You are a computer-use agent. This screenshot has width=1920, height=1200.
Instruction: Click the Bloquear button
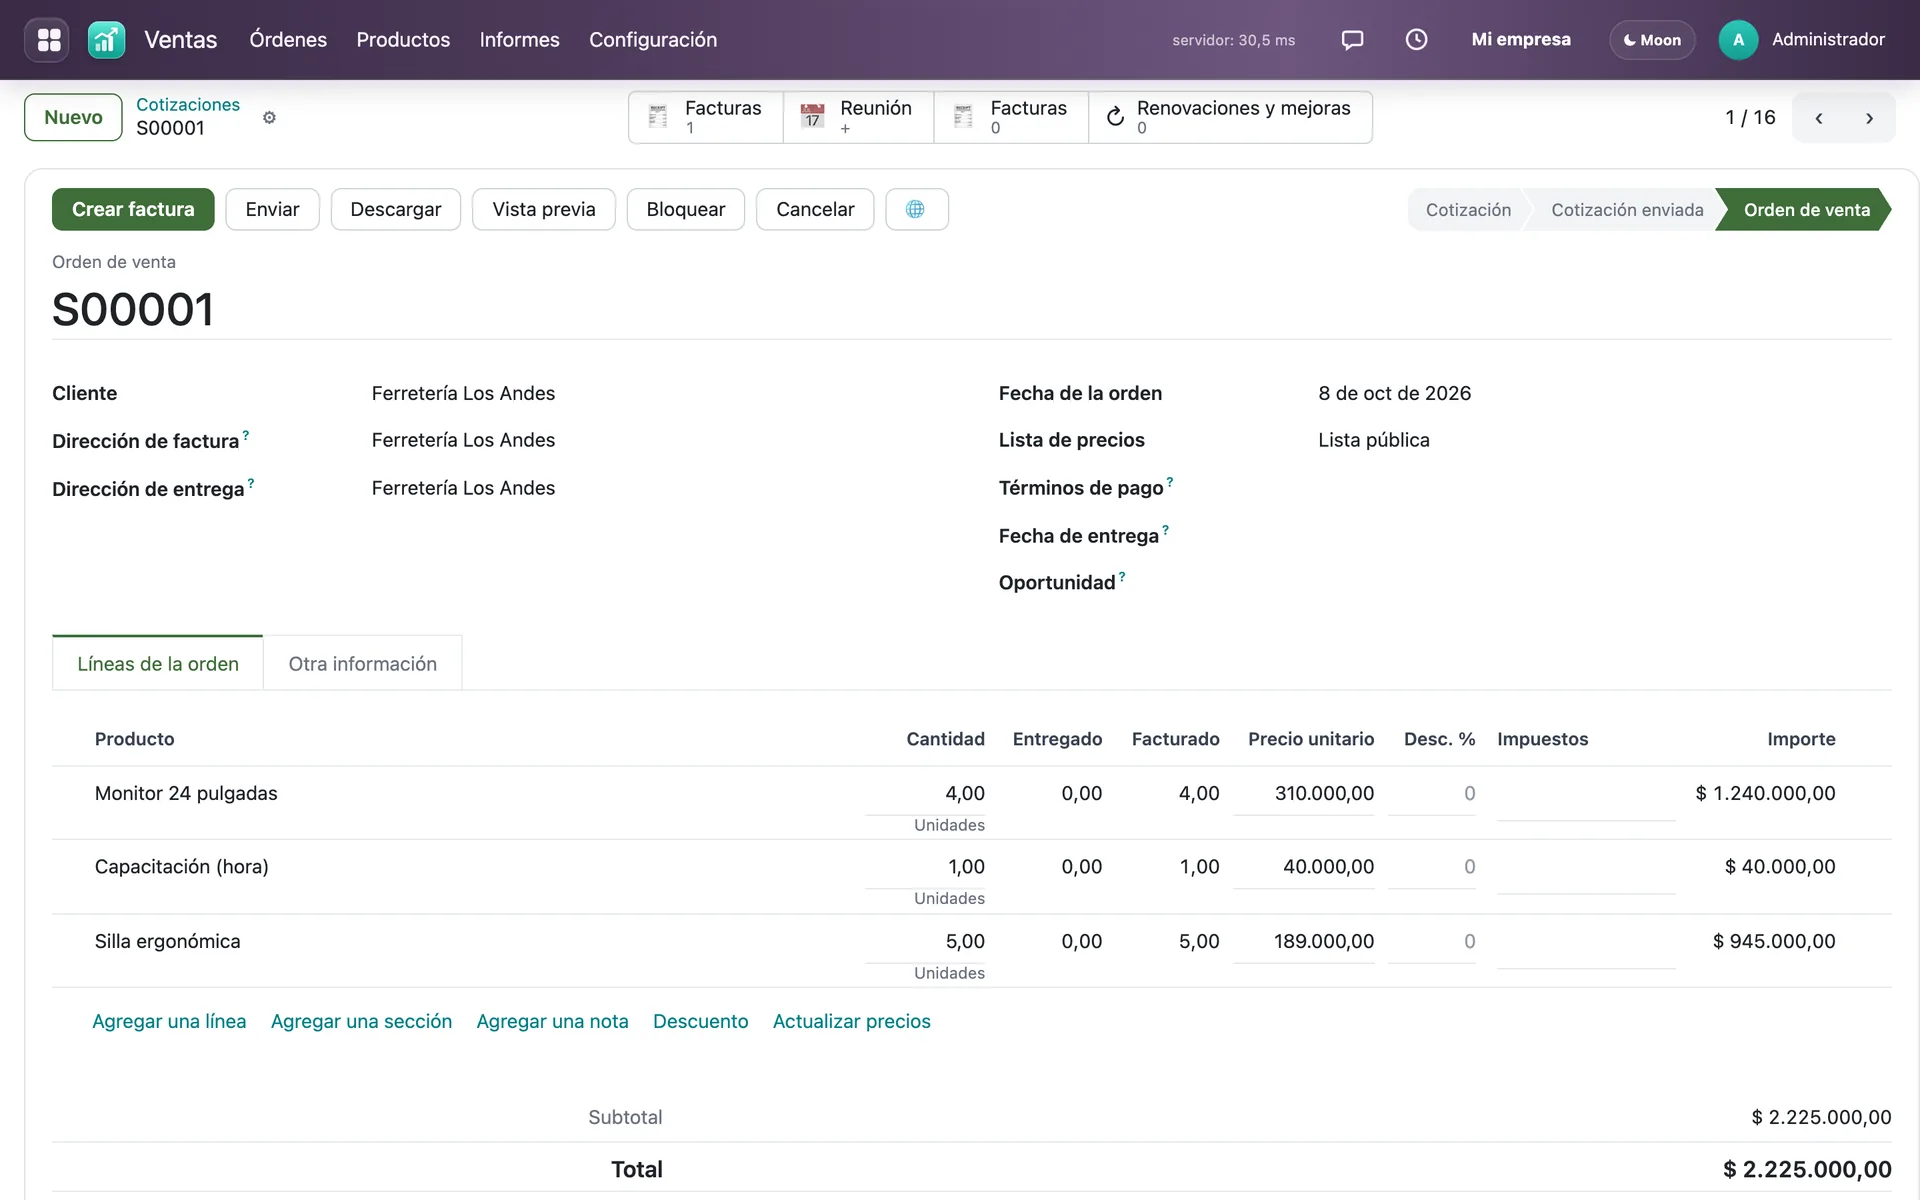coord(686,209)
